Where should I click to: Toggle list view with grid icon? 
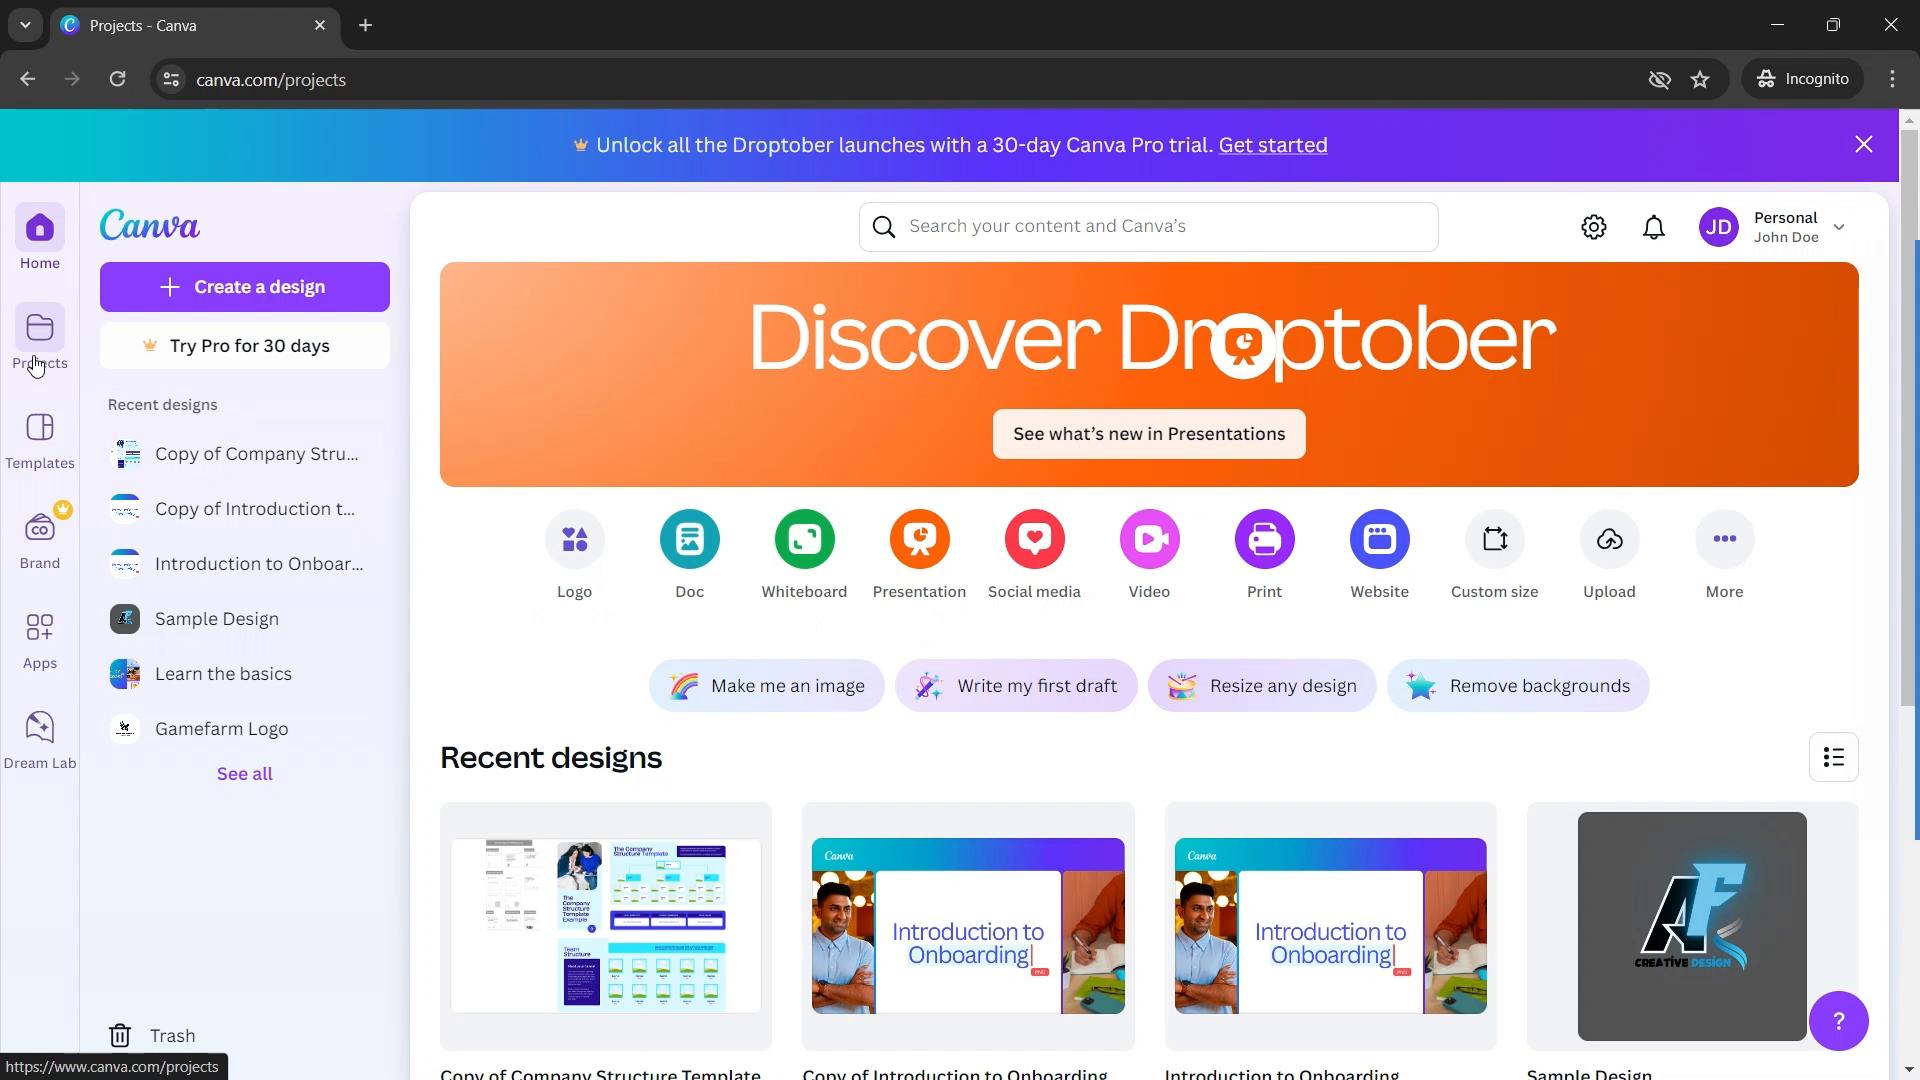1833,758
